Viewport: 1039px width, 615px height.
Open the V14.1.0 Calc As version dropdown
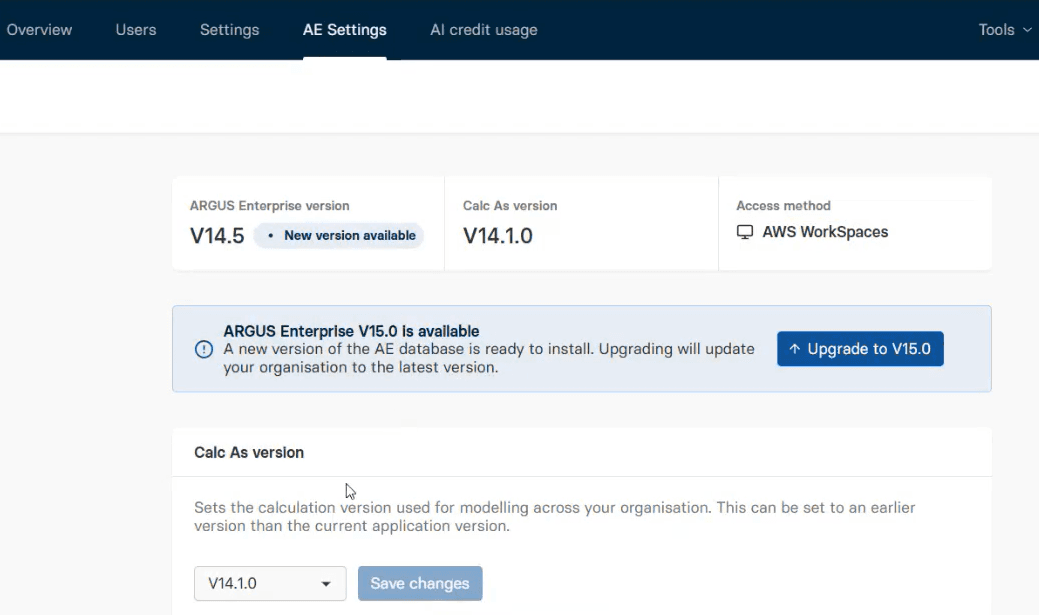click(270, 583)
